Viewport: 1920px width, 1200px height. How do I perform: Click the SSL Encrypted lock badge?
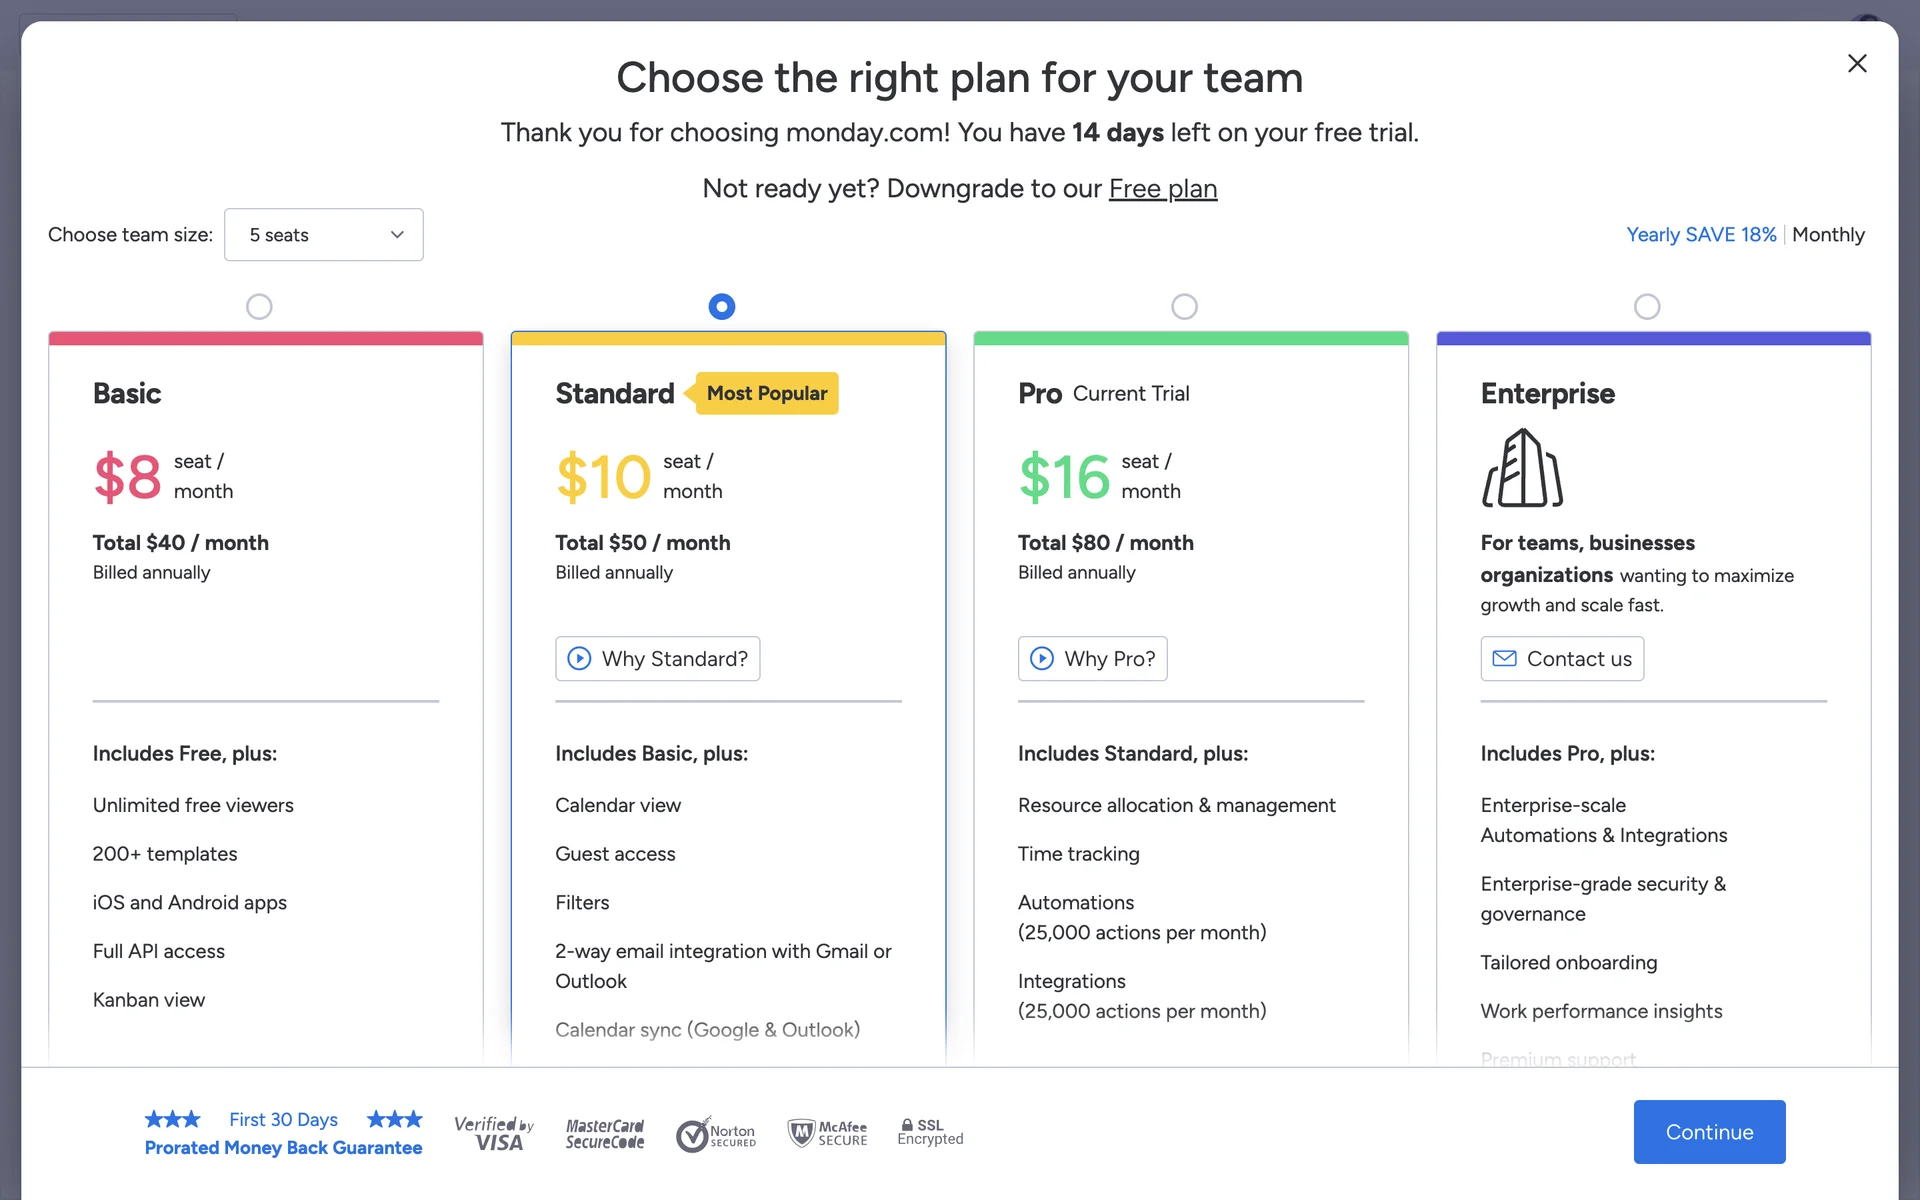pos(930,1132)
